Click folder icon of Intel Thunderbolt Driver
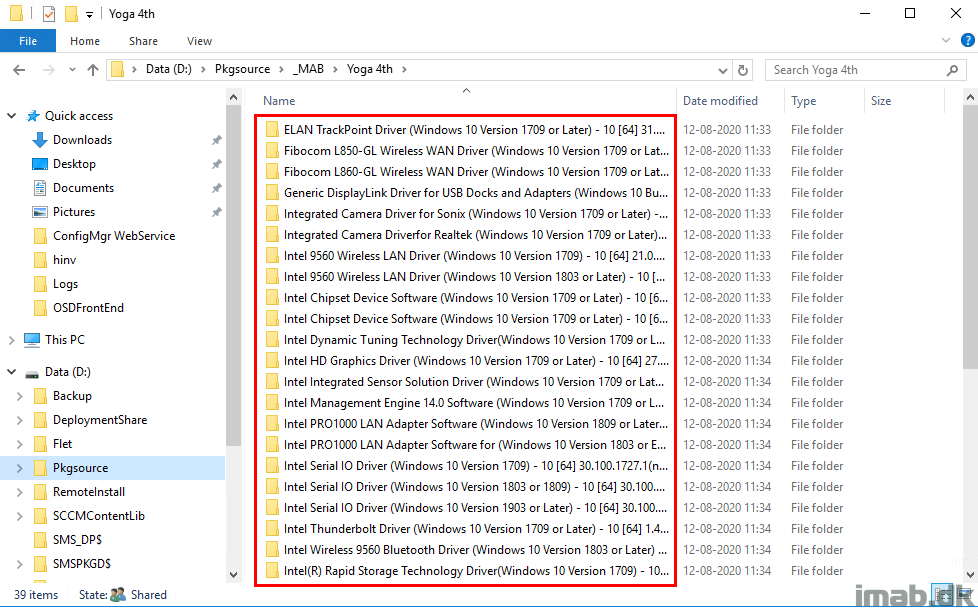This screenshot has width=978, height=608. 272,529
